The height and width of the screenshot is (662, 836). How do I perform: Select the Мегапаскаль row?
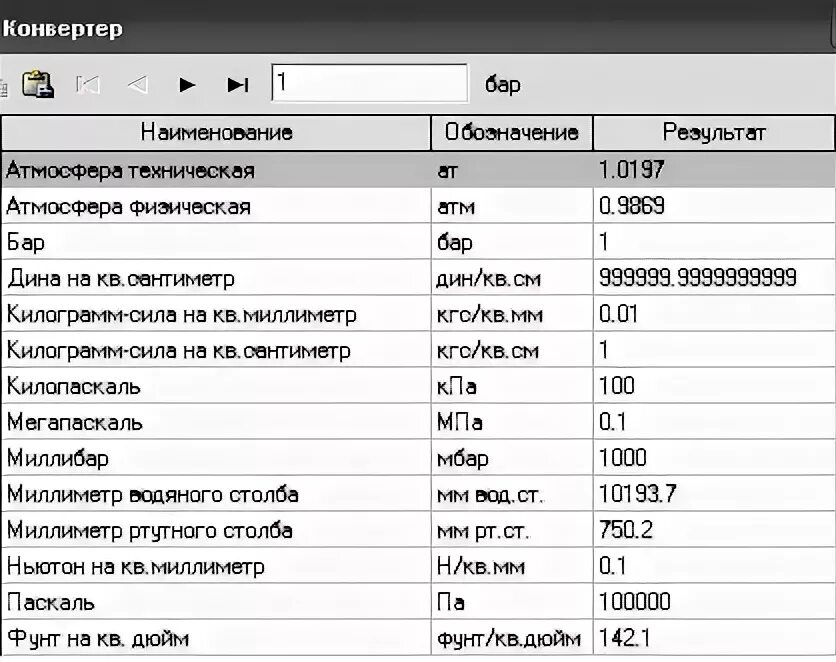(x=418, y=422)
